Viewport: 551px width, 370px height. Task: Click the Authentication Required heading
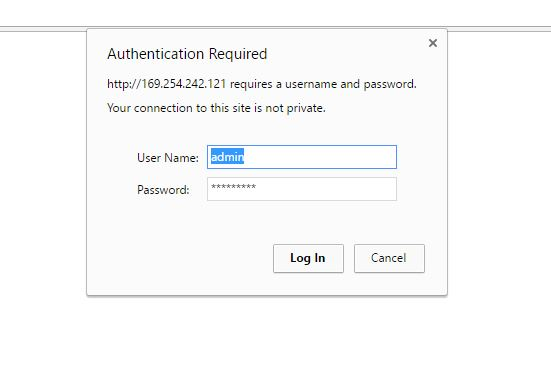[x=187, y=54]
